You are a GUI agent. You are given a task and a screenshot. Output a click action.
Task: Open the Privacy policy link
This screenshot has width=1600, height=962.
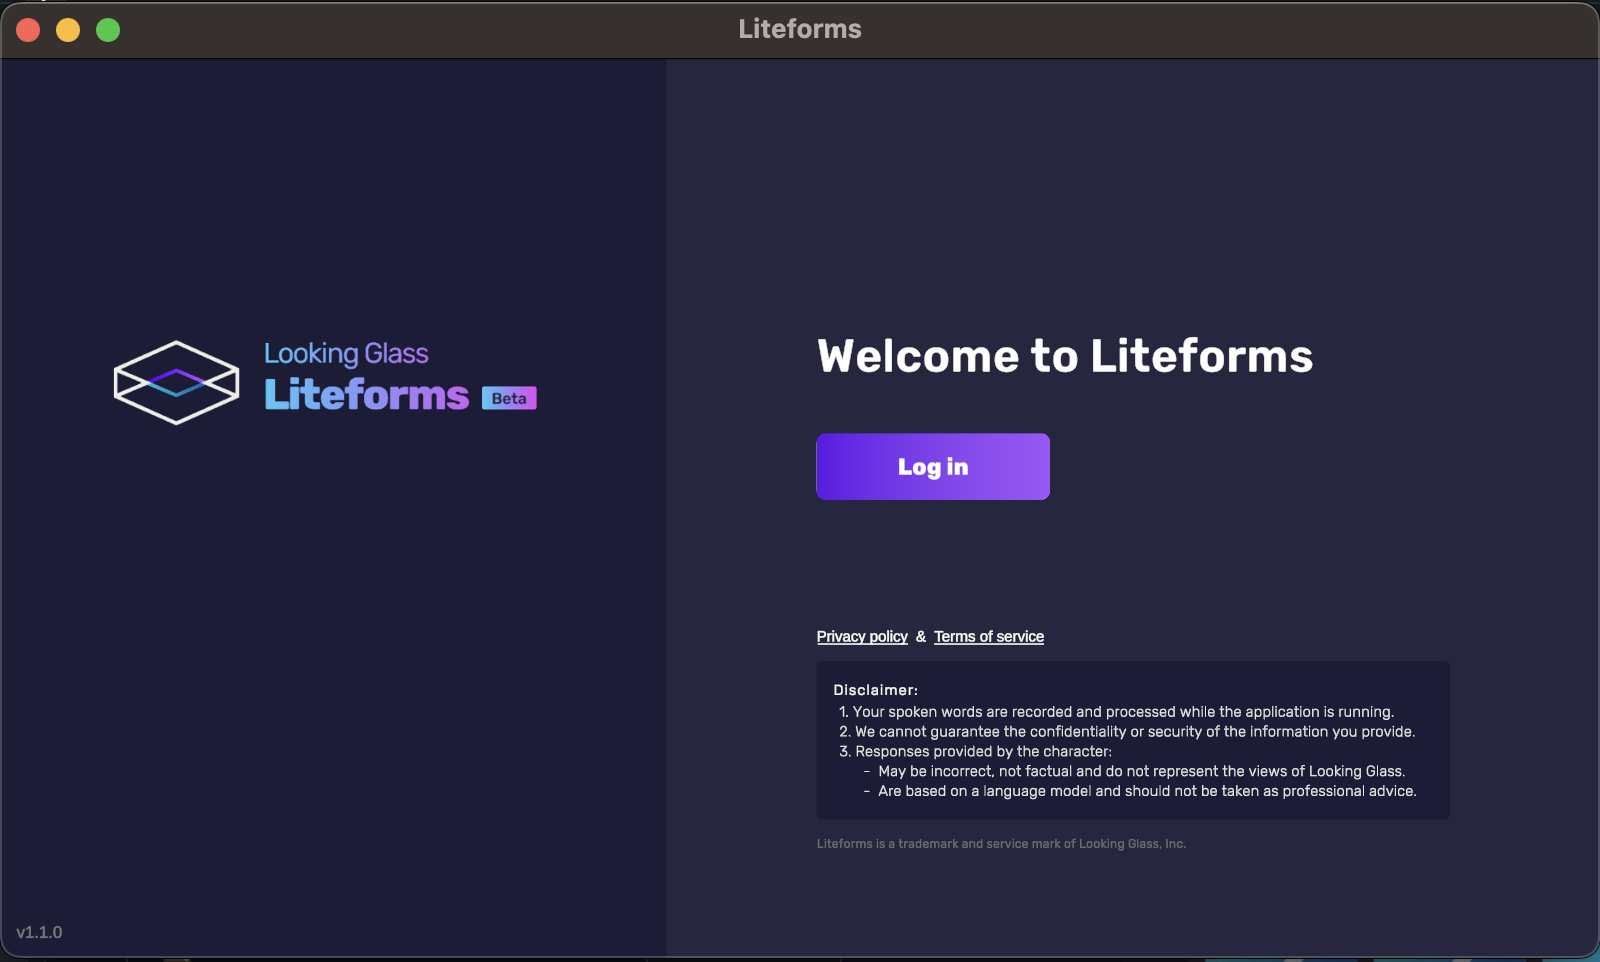[862, 637]
